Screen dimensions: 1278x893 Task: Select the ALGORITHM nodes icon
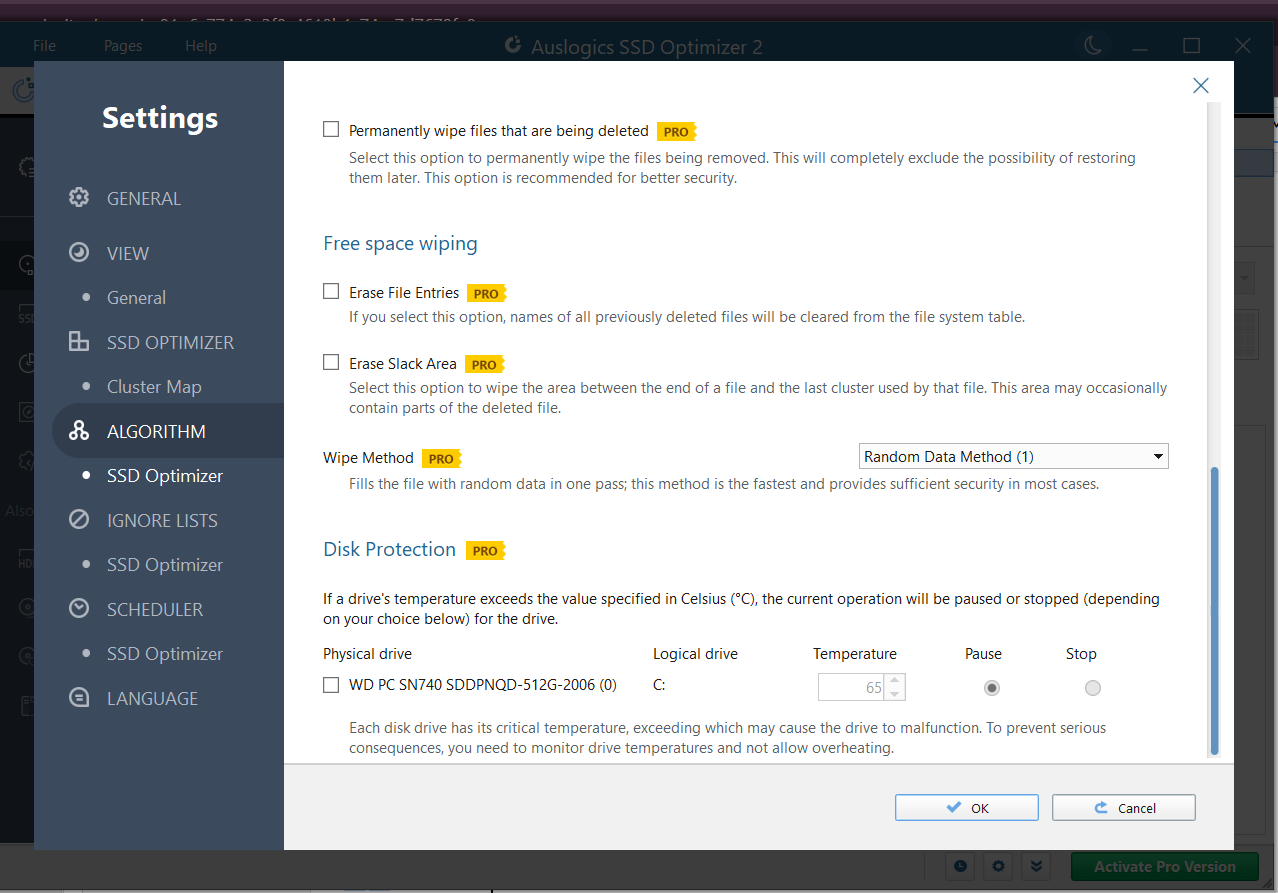(x=78, y=430)
